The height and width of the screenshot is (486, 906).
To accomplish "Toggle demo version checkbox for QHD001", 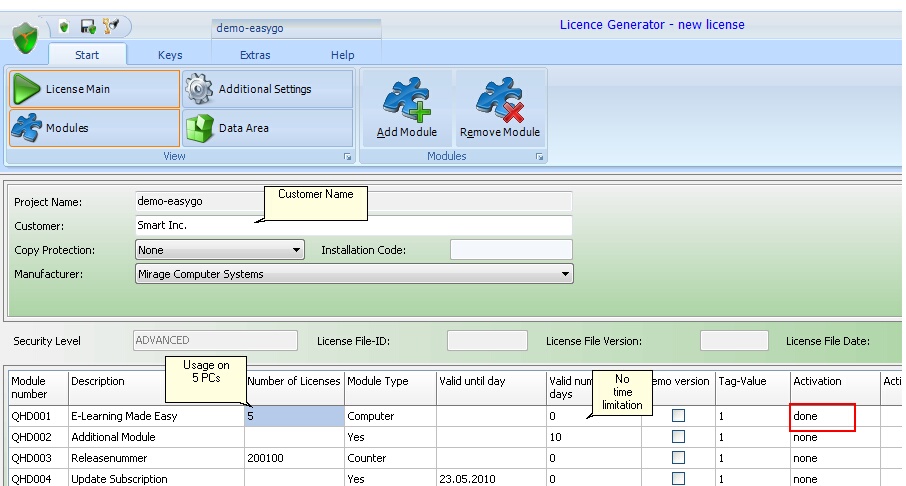I will pos(679,415).
